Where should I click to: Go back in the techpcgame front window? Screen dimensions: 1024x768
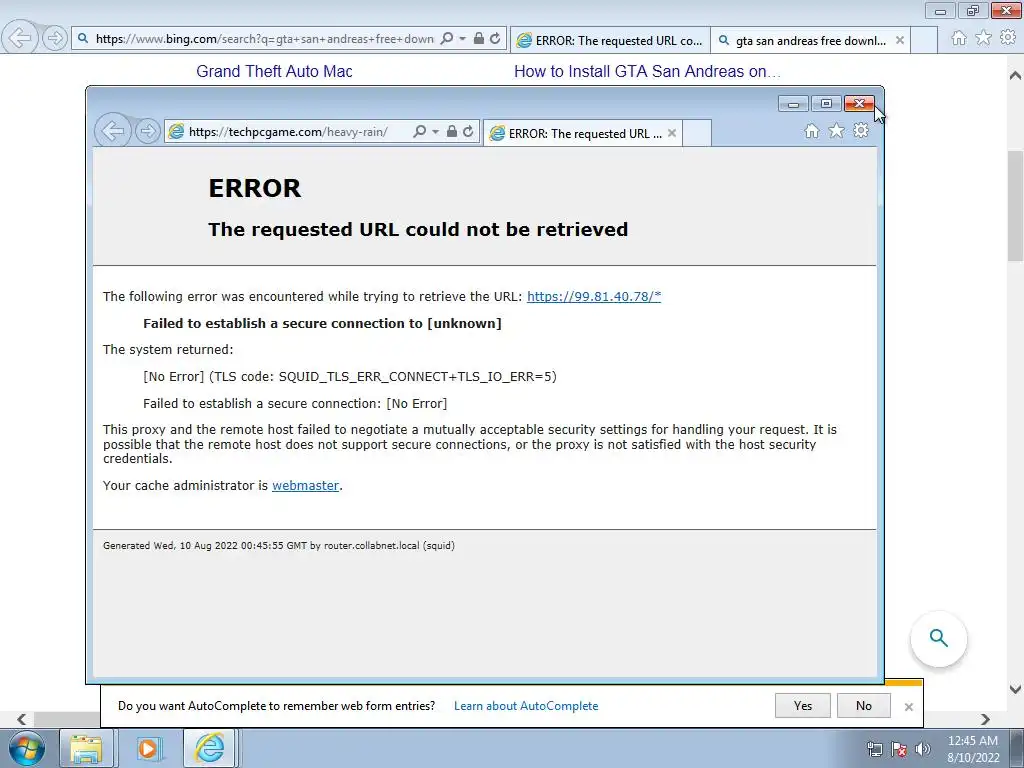112,131
